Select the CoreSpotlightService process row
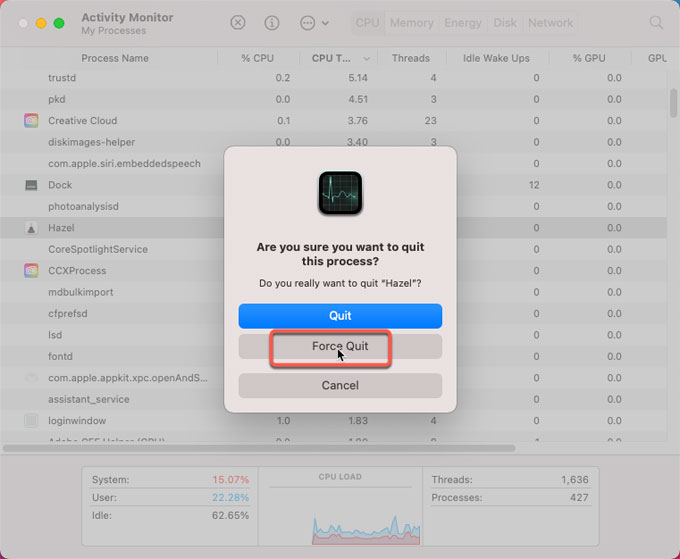 tap(333, 249)
